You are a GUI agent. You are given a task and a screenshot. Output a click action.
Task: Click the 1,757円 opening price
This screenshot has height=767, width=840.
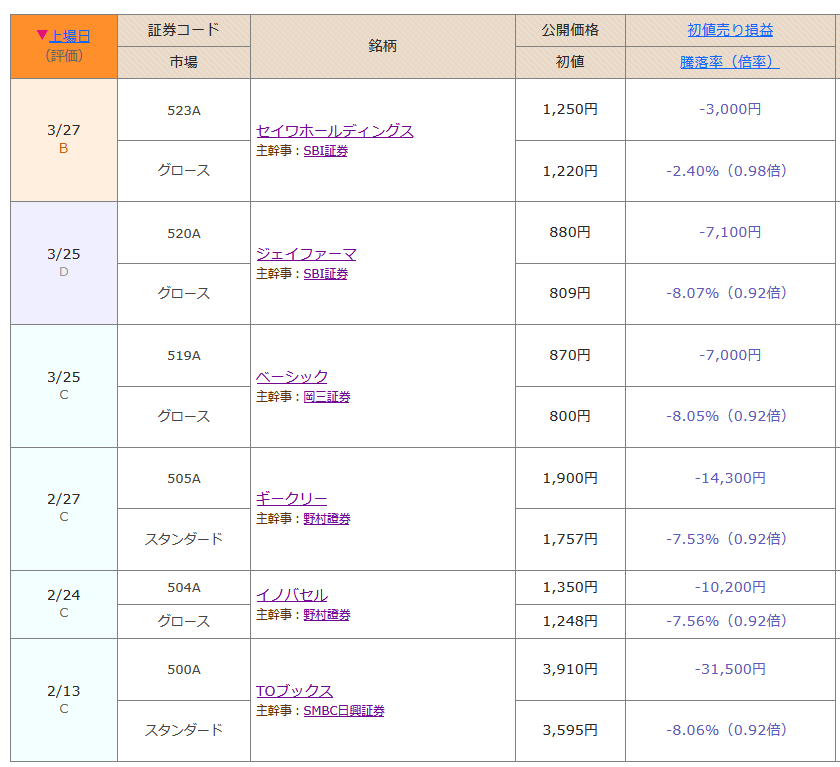coord(570,539)
